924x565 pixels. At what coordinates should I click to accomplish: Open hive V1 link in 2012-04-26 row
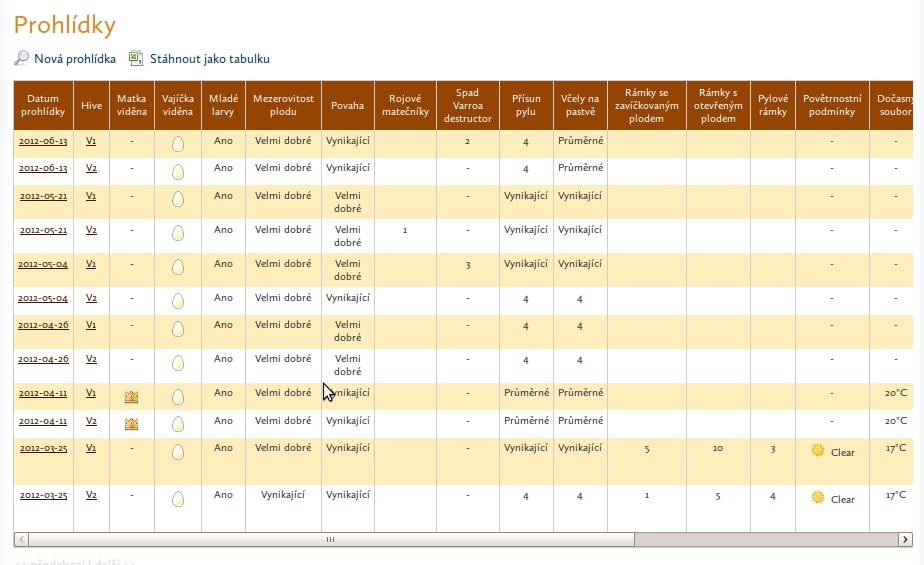pyautogui.click(x=91, y=325)
